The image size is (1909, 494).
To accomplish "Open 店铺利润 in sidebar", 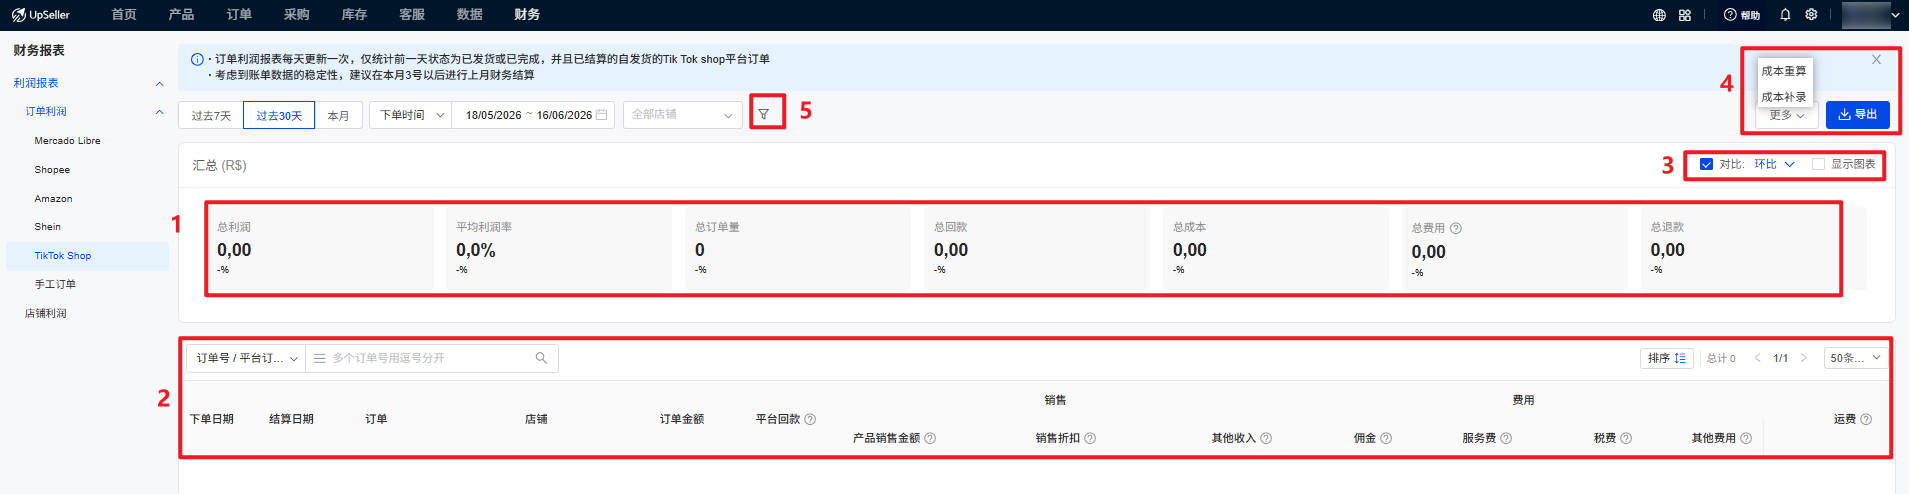I will [x=45, y=314].
